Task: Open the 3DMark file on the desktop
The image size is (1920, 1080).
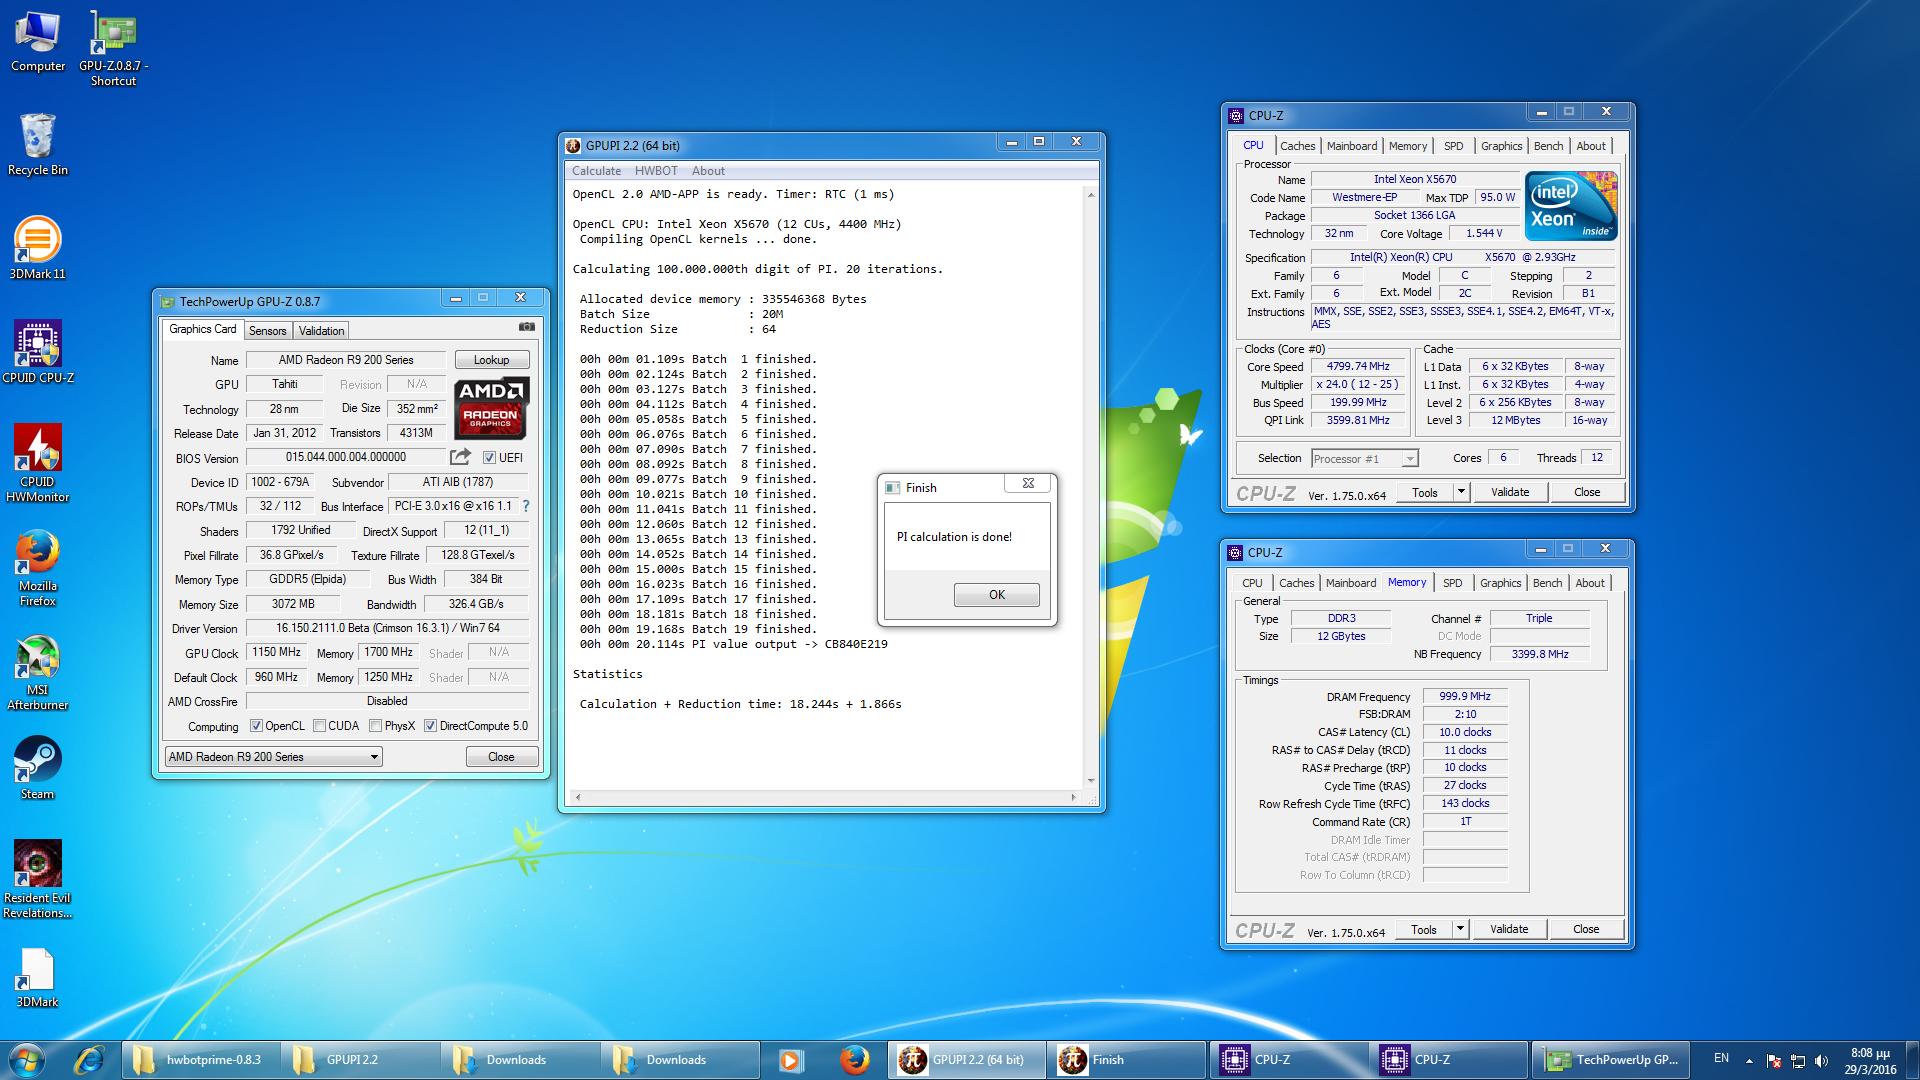Action: (38, 978)
